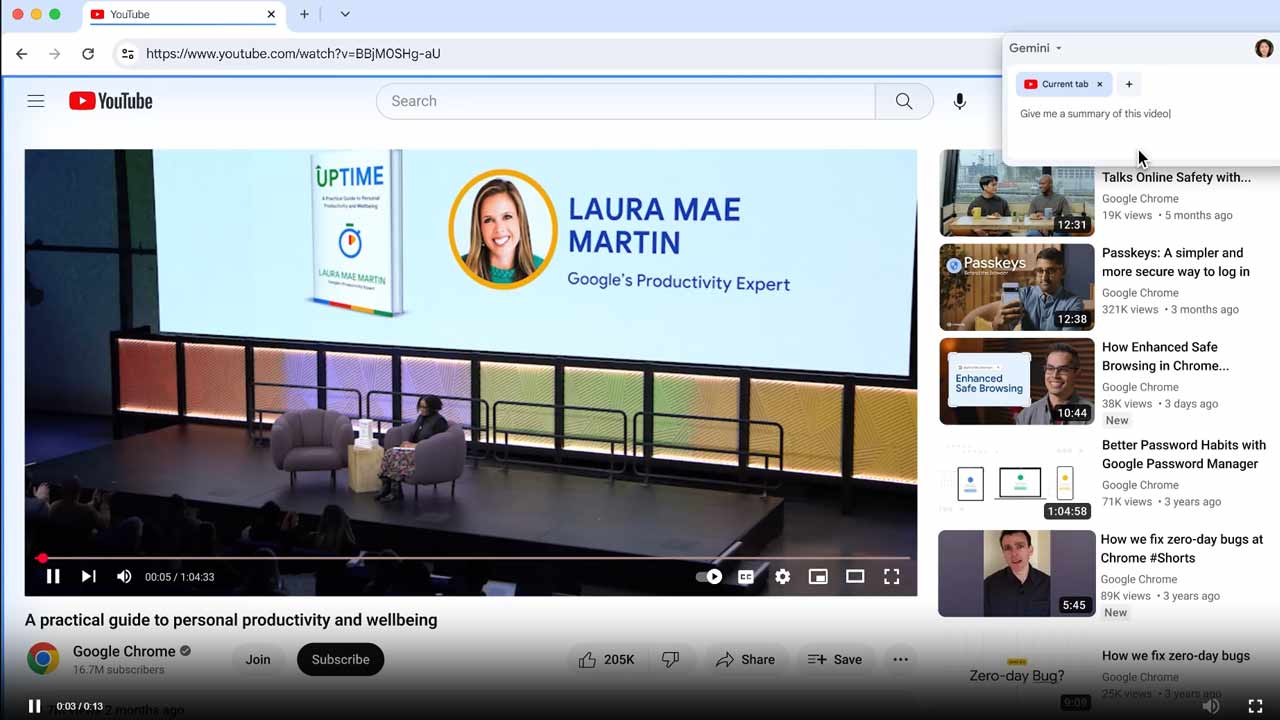
Task: Start voice search with the microphone icon
Action: click(x=959, y=101)
